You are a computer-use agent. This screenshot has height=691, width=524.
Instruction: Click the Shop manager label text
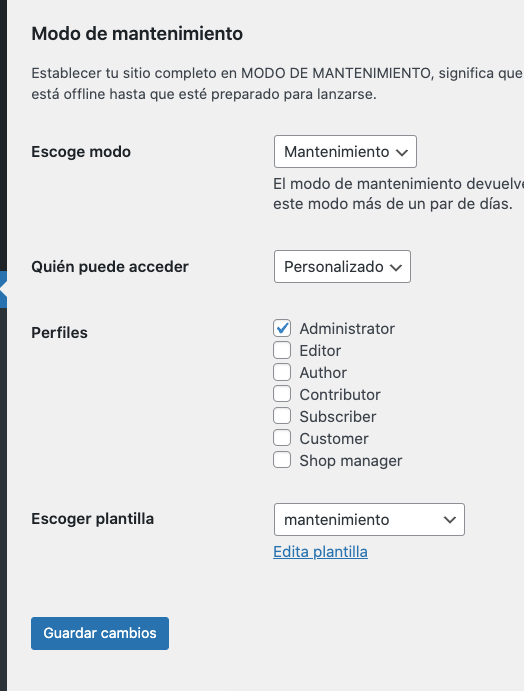[351, 461]
